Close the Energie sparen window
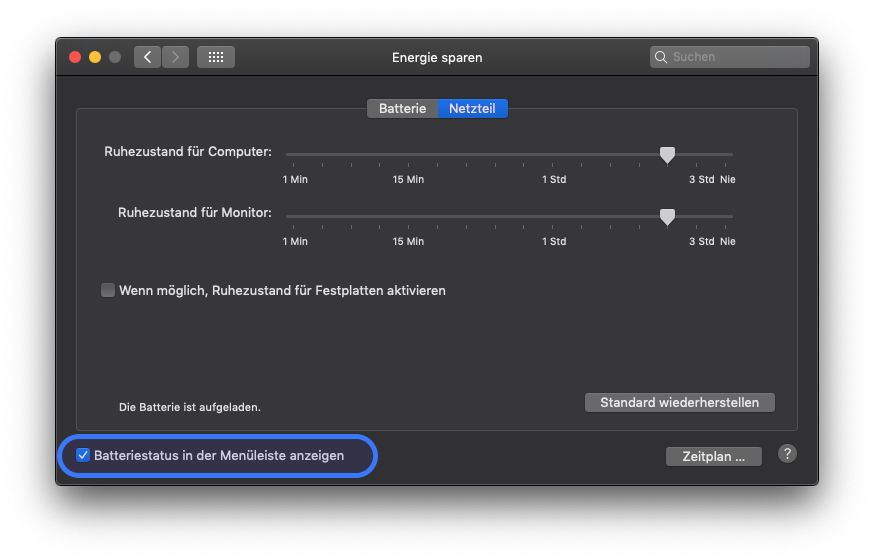The image size is (874, 559). 75,57
